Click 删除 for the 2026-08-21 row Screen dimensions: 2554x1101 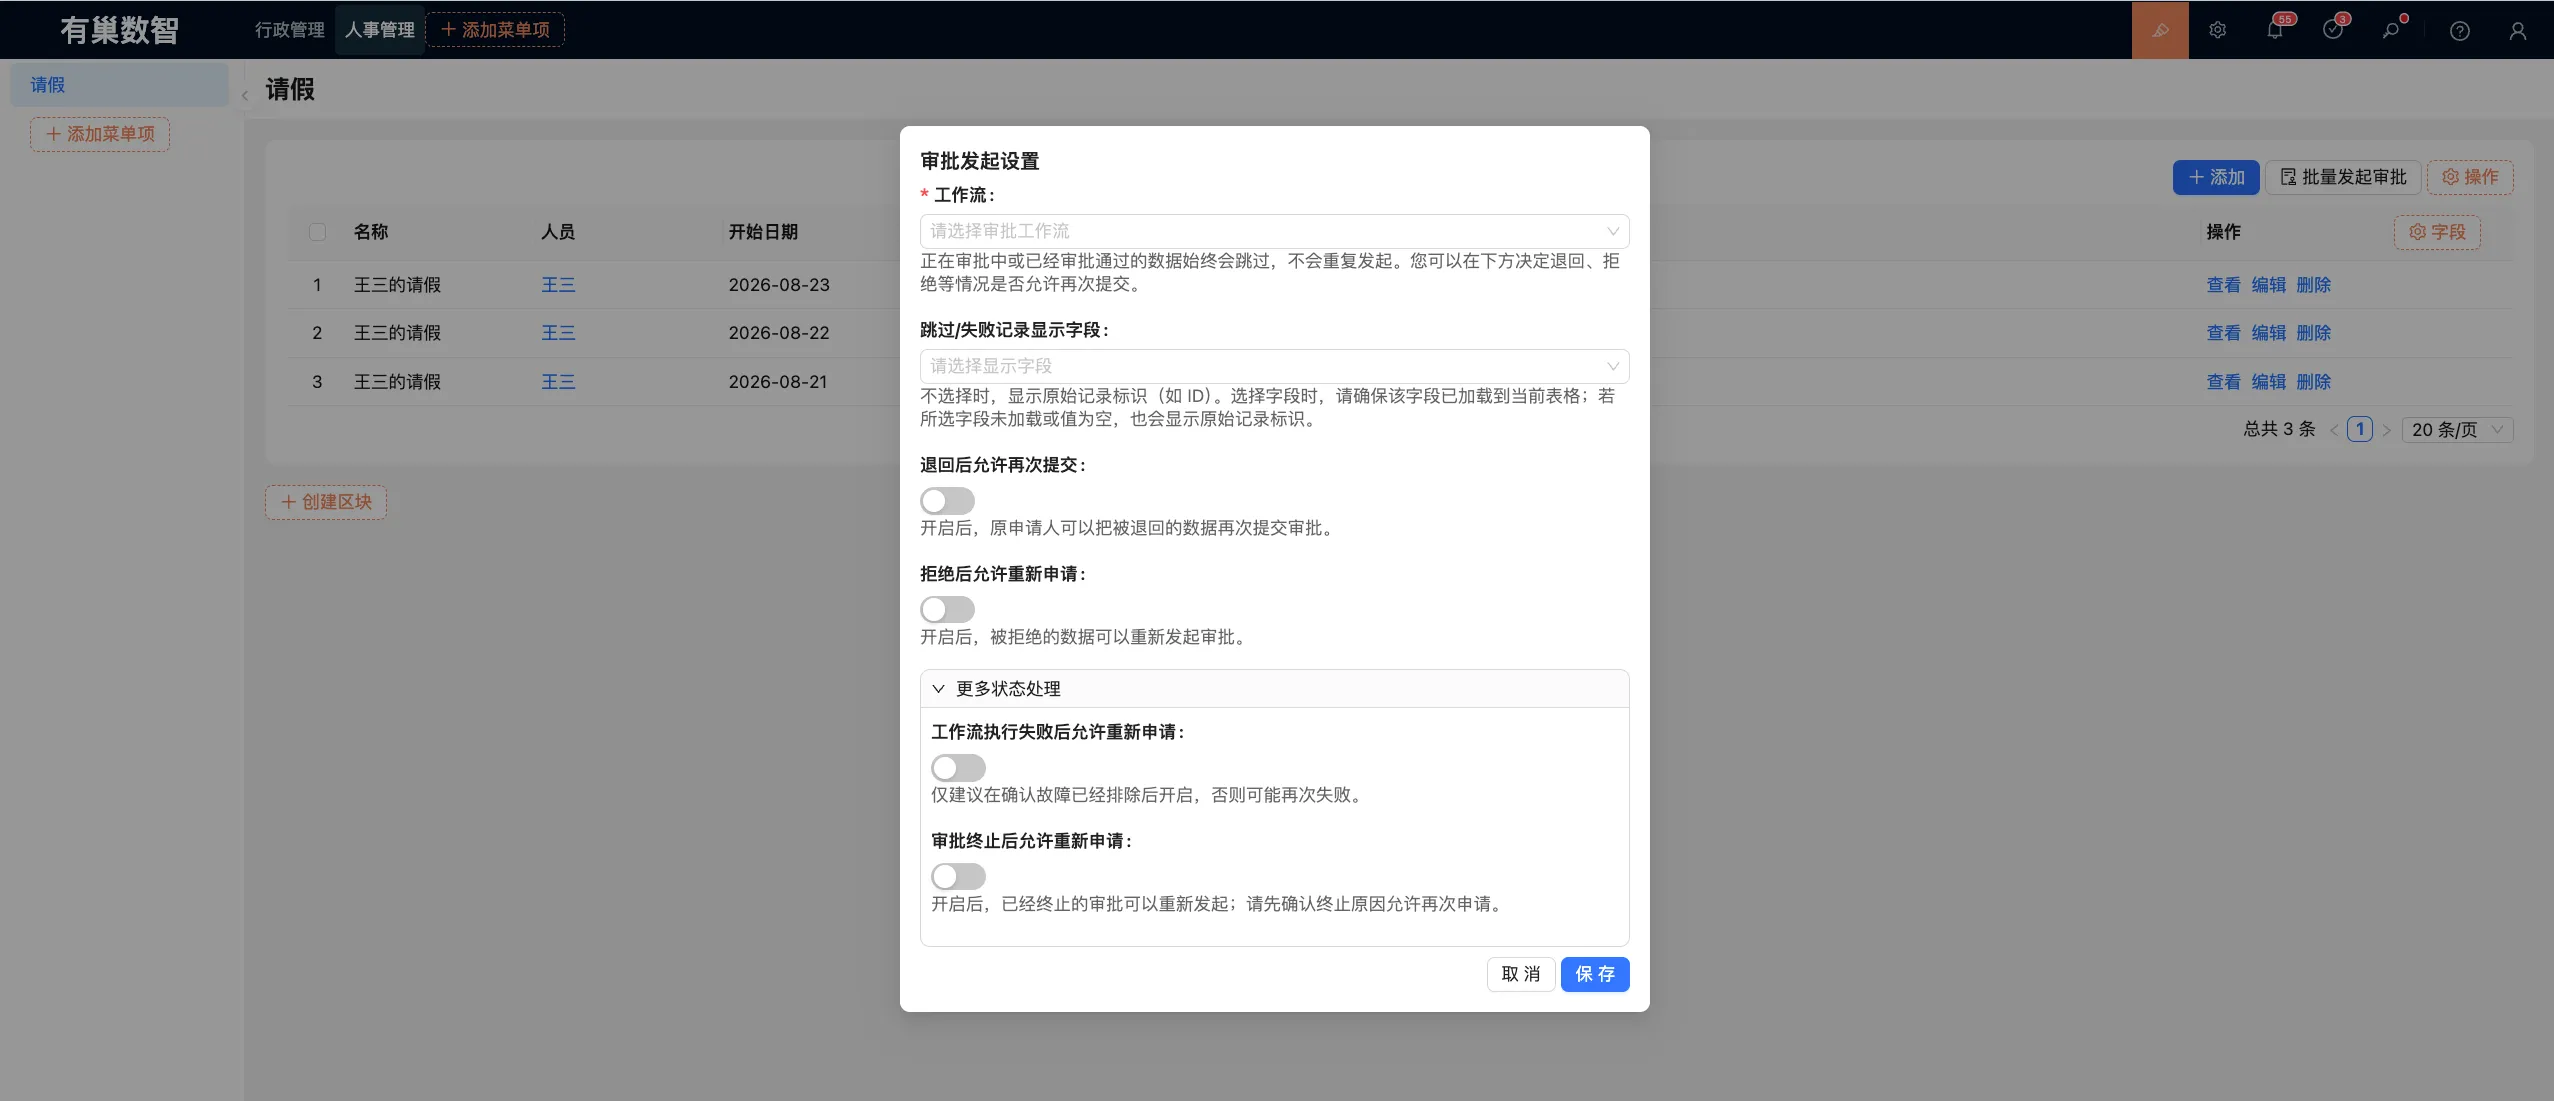tap(2314, 382)
